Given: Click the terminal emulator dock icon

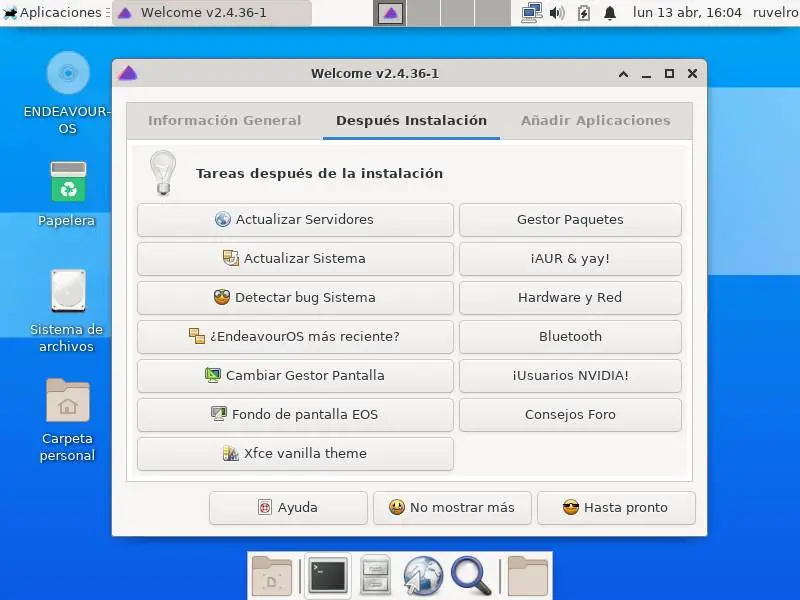Looking at the screenshot, I should (328, 576).
